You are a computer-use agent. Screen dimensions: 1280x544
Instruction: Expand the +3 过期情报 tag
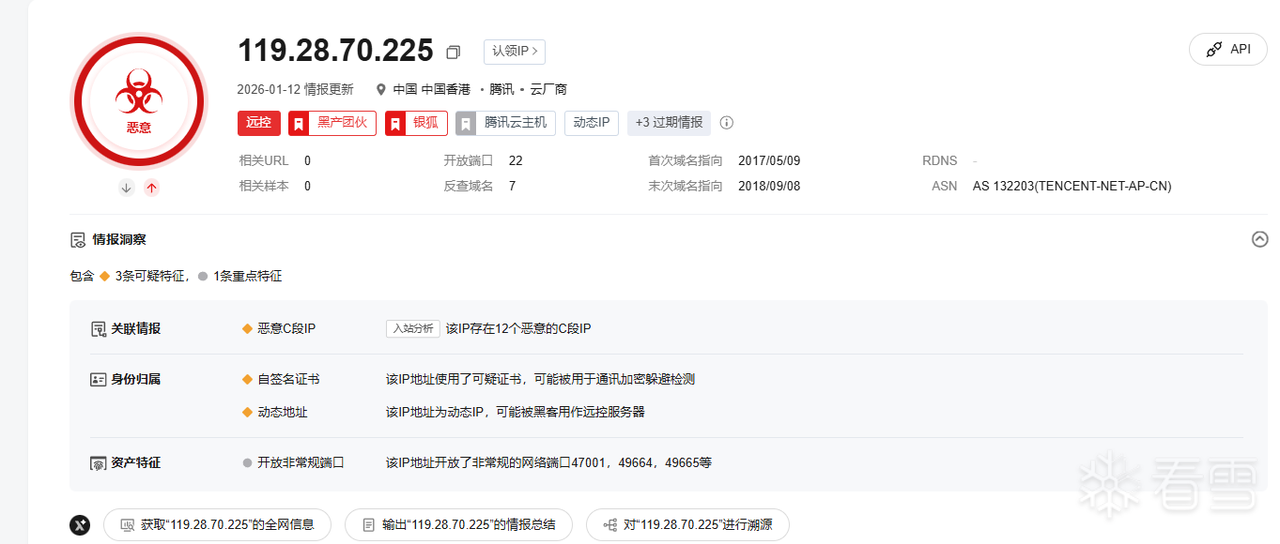coord(668,123)
